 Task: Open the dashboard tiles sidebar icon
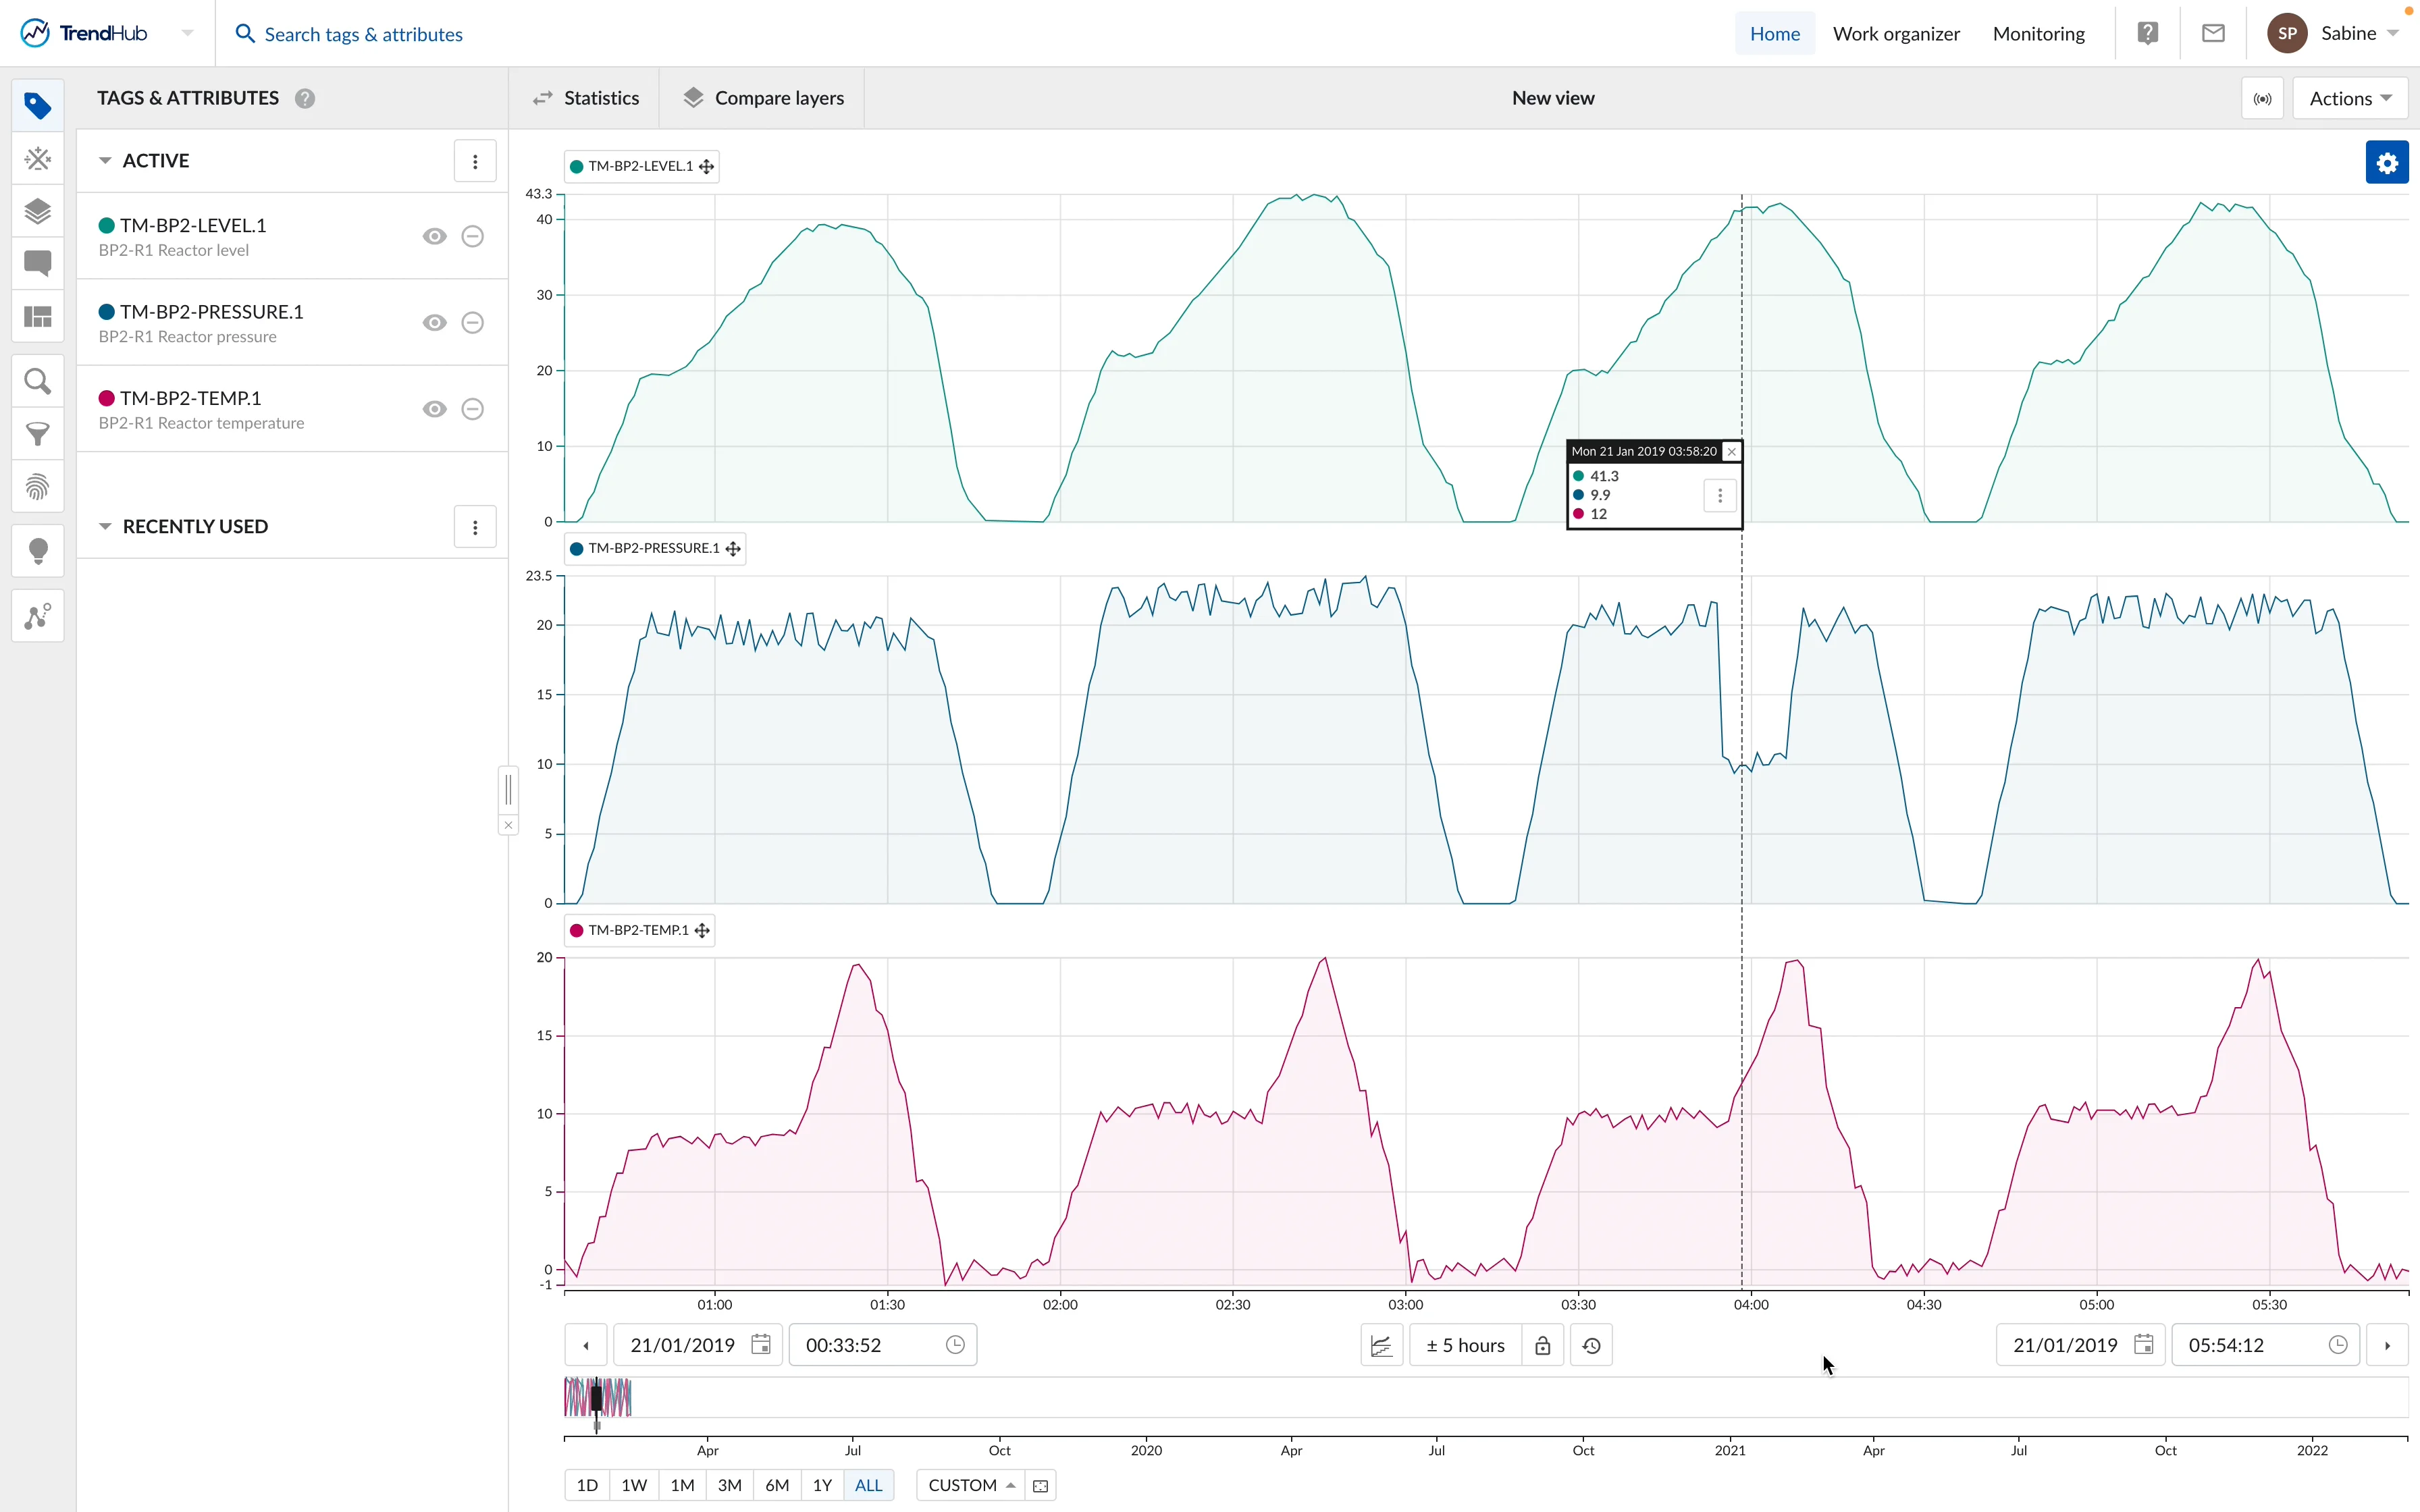(x=38, y=317)
